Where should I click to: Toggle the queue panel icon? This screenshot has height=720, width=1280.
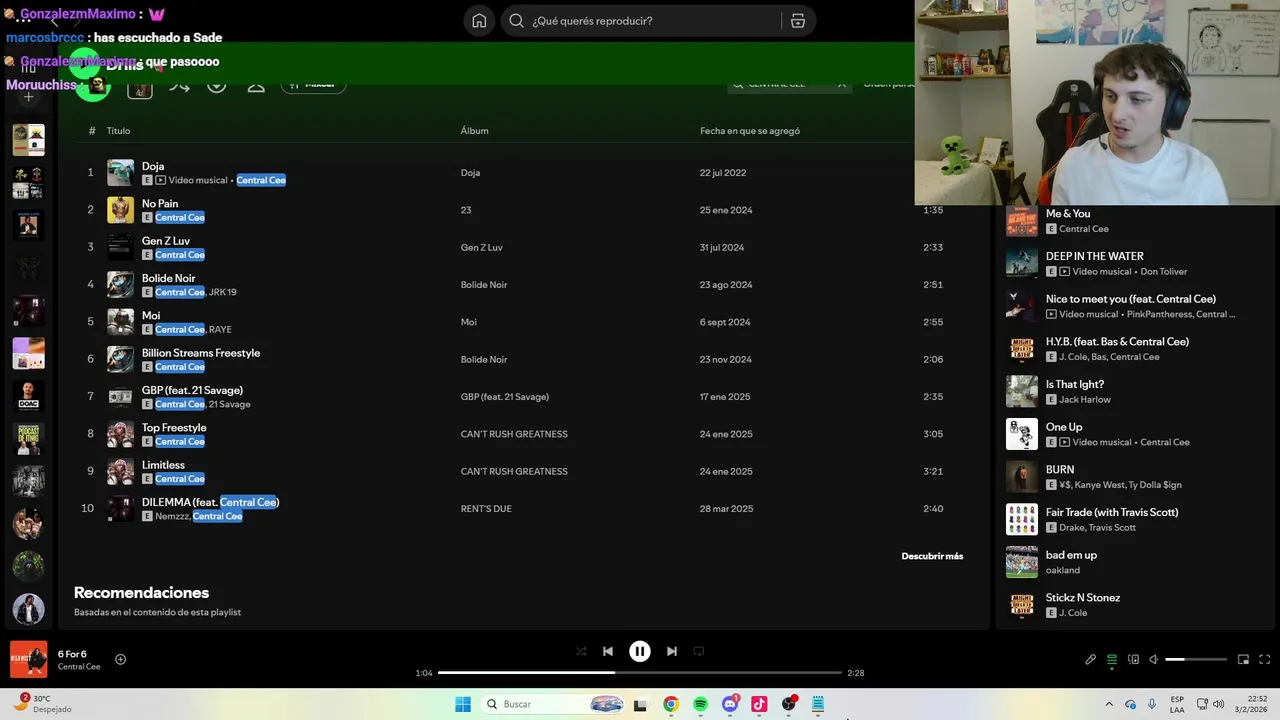click(1112, 659)
